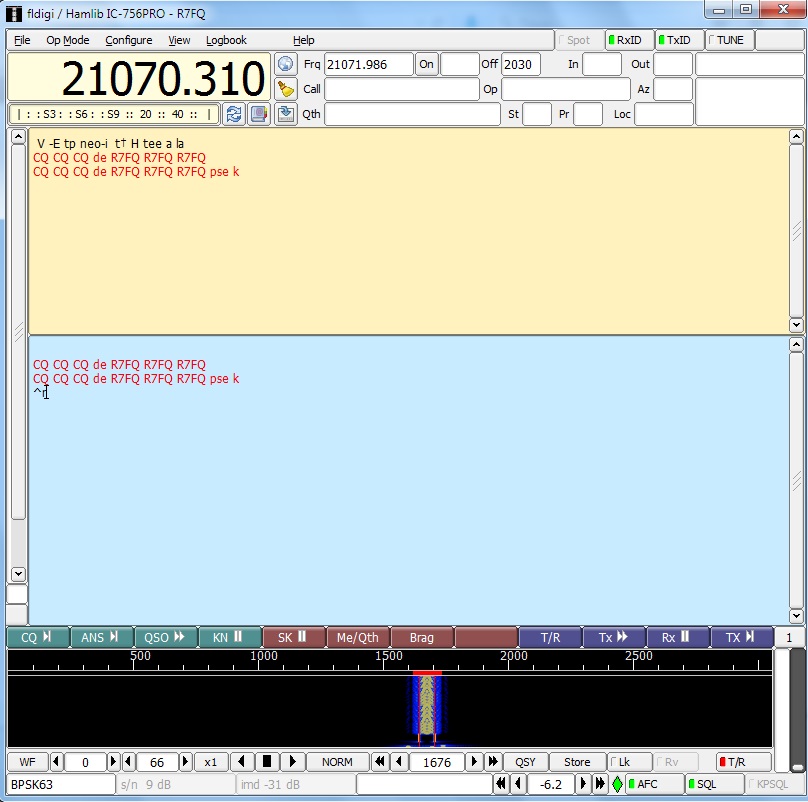Viewport: 808px width, 802px height.
Task: Jump waterfall cursor with double-left arrow by 1676
Action: click(380, 762)
